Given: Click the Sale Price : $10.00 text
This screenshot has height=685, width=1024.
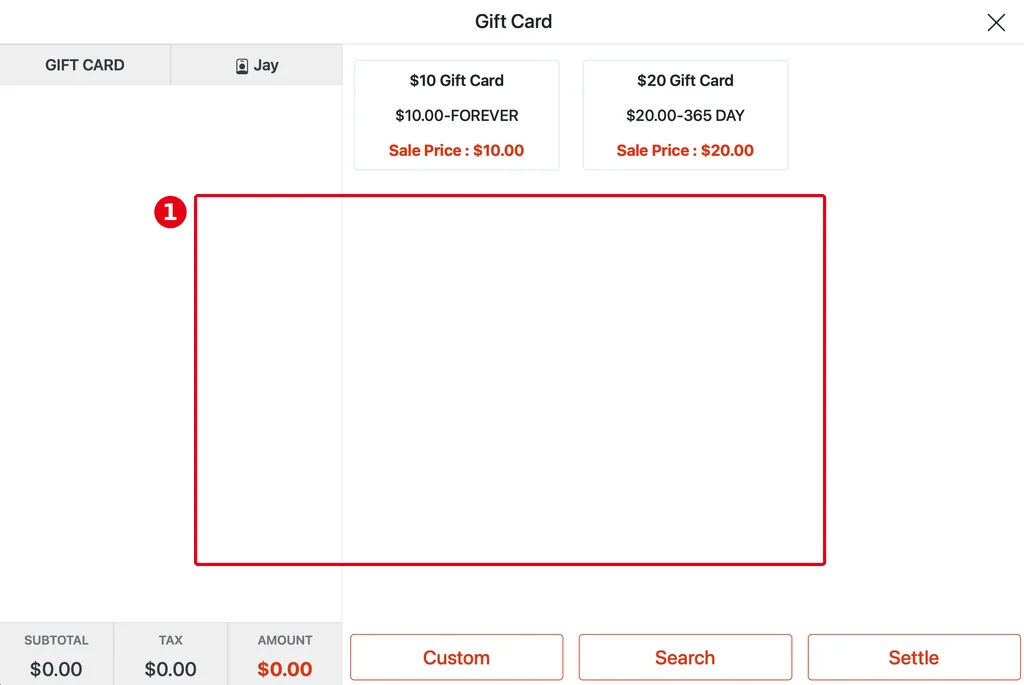Looking at the screenshot, I should pos(456,150).
